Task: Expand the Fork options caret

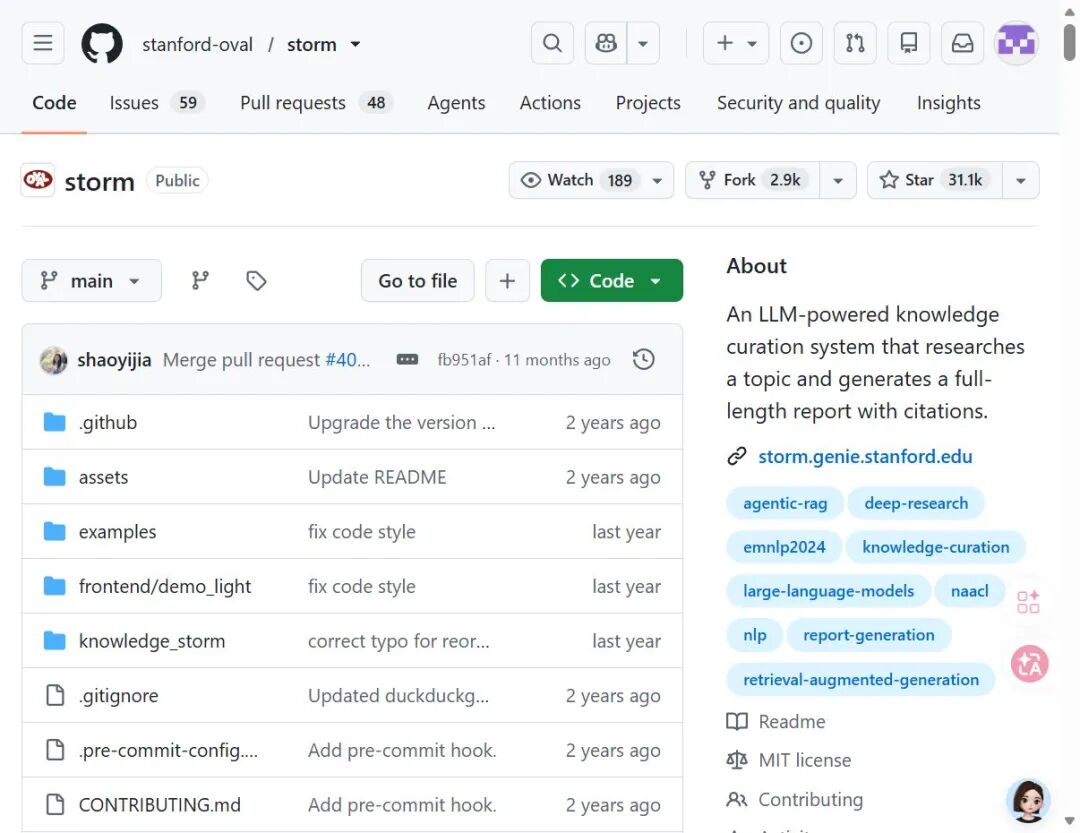Action: coord(838,181)
